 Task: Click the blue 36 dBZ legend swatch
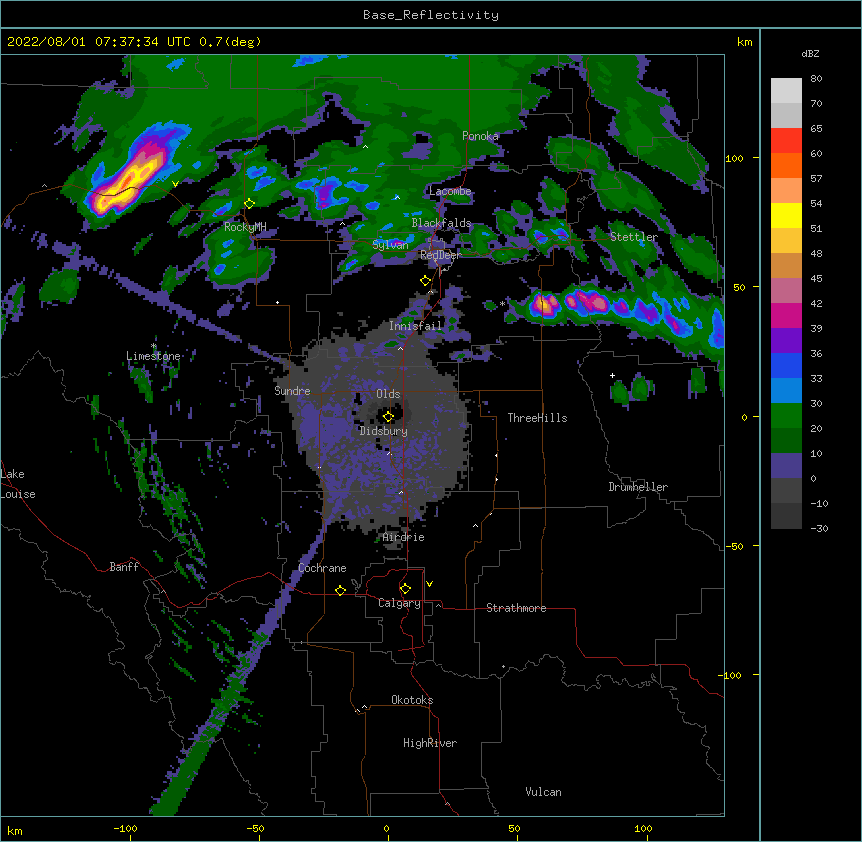coord(786,366)
